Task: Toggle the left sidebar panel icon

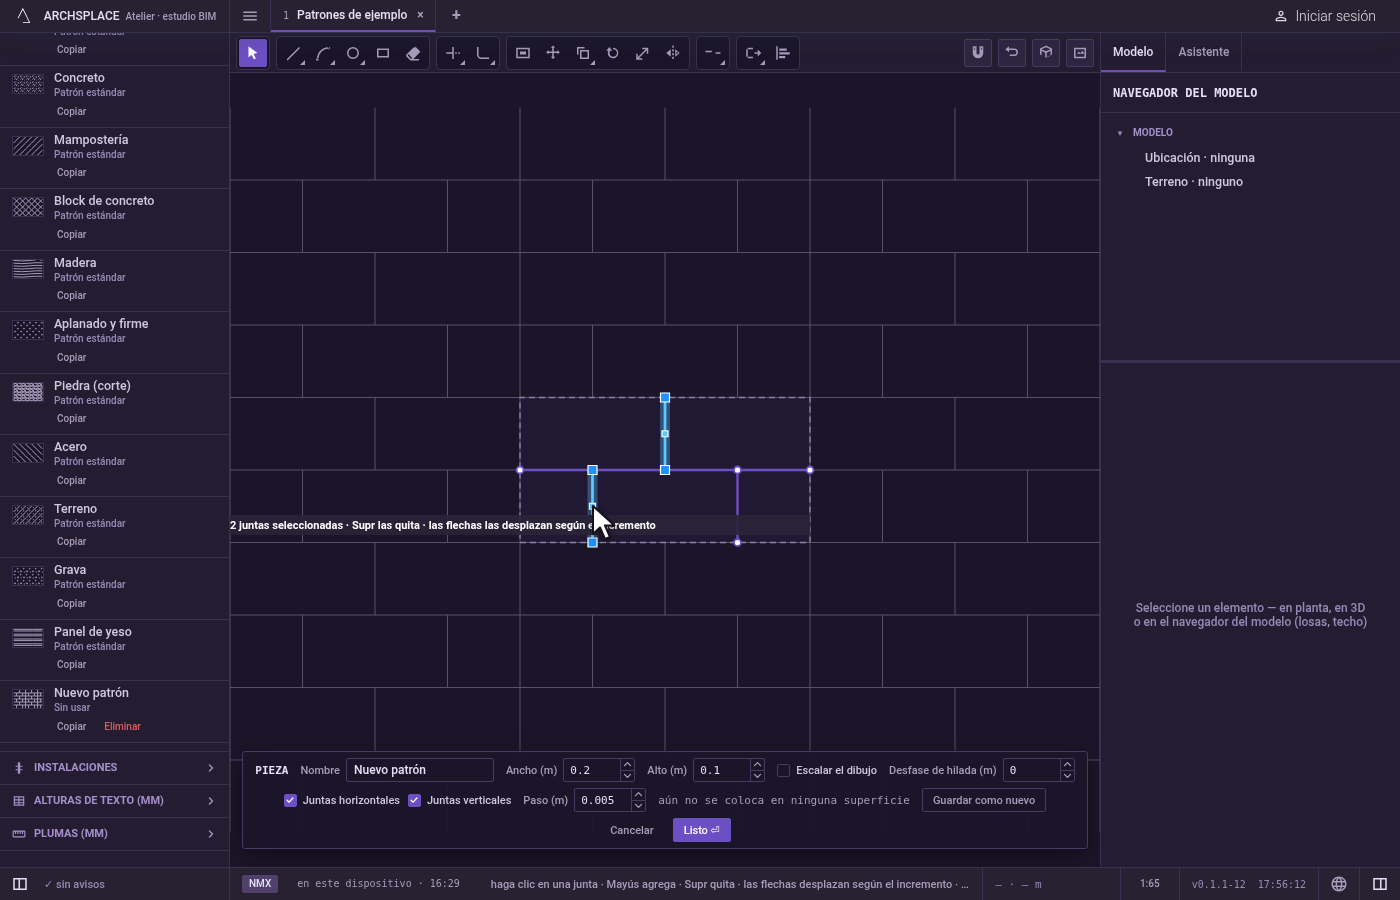Action: point(20,884)
